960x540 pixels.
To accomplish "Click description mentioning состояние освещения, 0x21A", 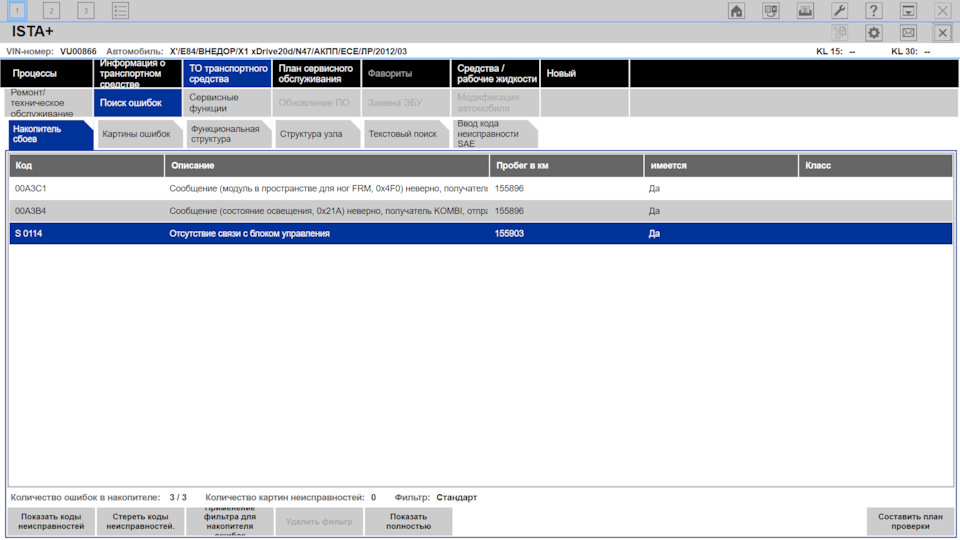I will click(x=328, y=211).
